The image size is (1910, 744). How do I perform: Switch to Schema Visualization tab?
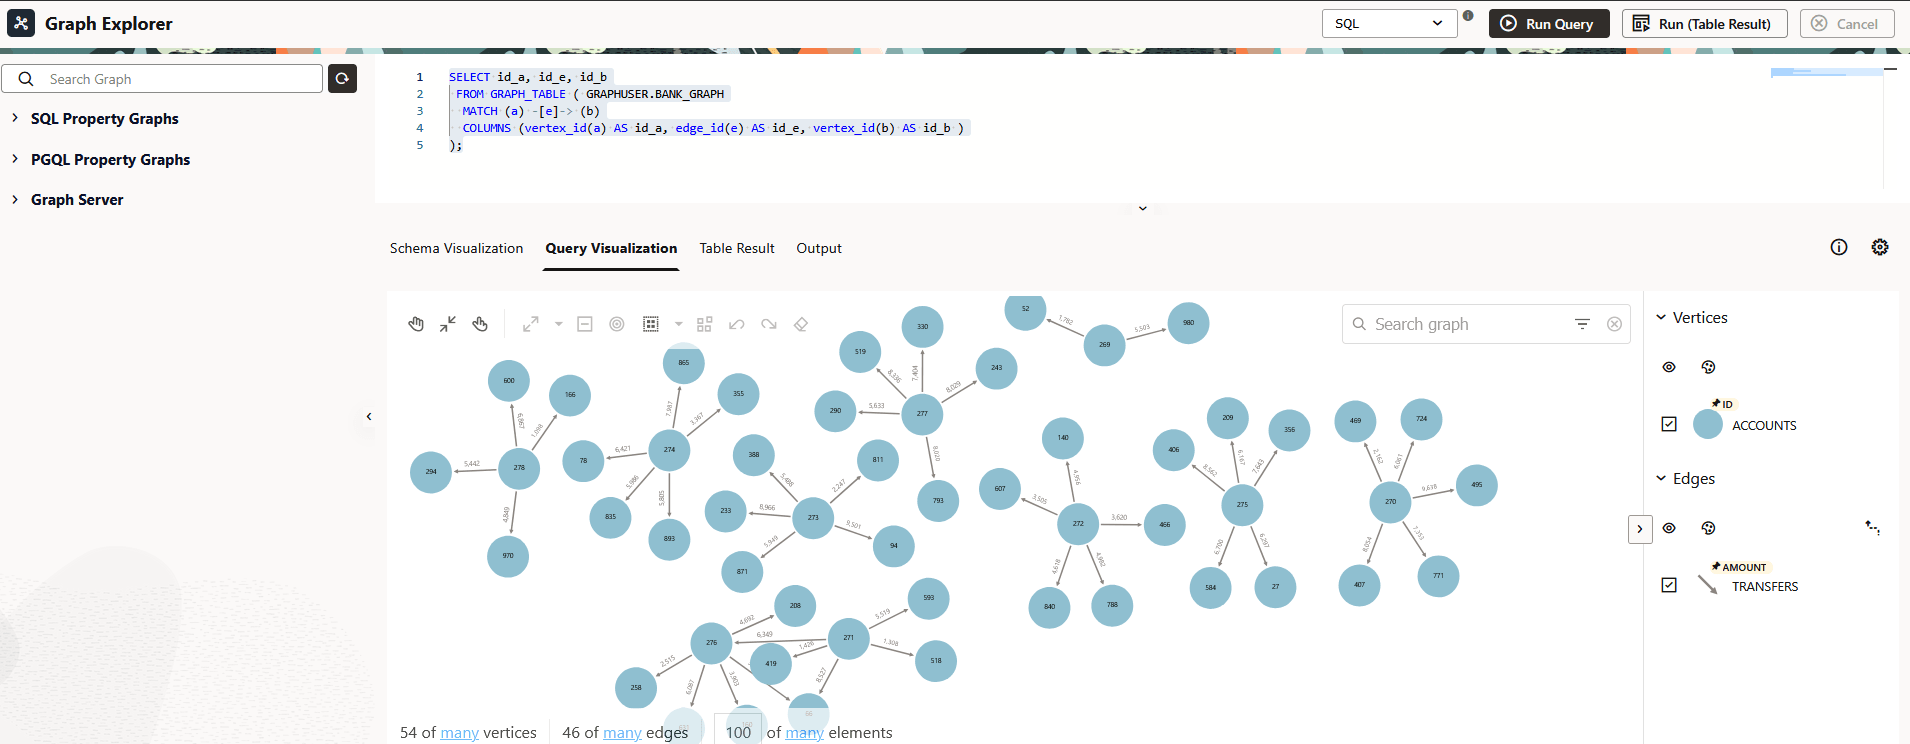click(456, 248)
